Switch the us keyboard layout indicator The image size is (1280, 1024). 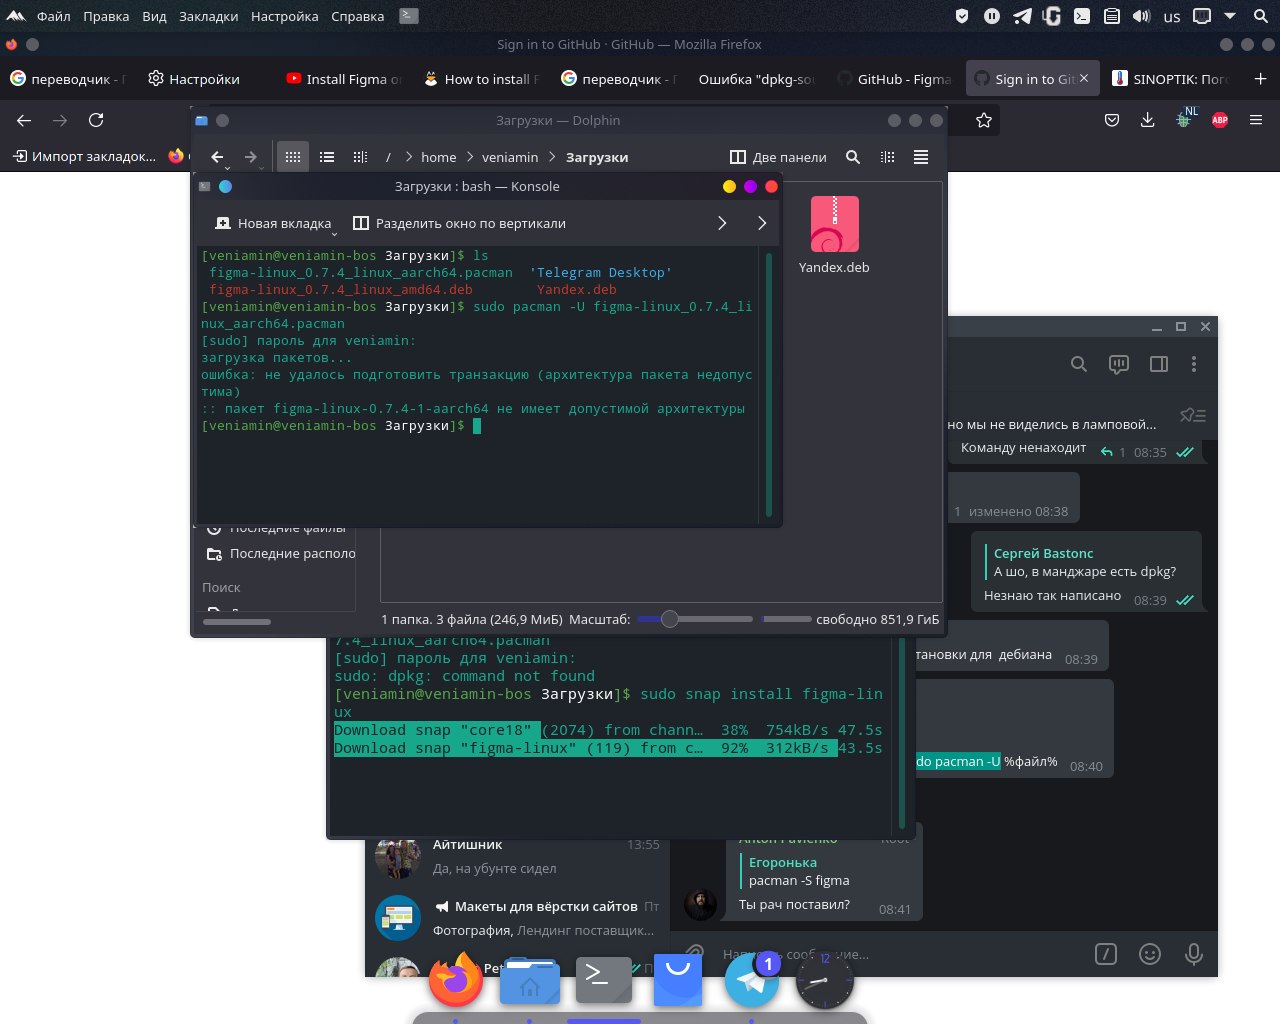(x=1172, y=17)
